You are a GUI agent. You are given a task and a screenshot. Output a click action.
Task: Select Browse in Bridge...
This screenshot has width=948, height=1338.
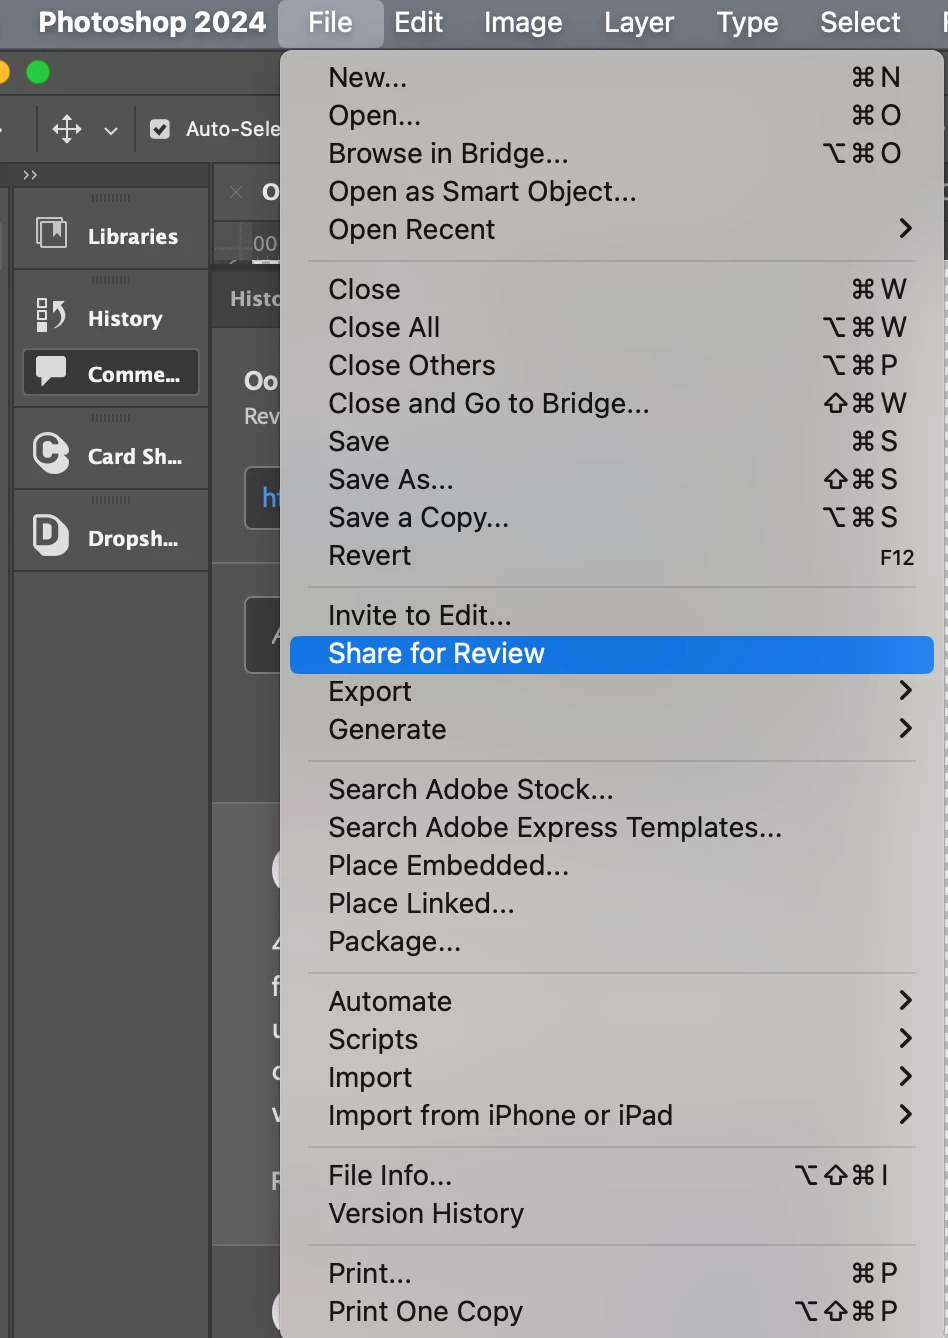[x=611, y=153]
